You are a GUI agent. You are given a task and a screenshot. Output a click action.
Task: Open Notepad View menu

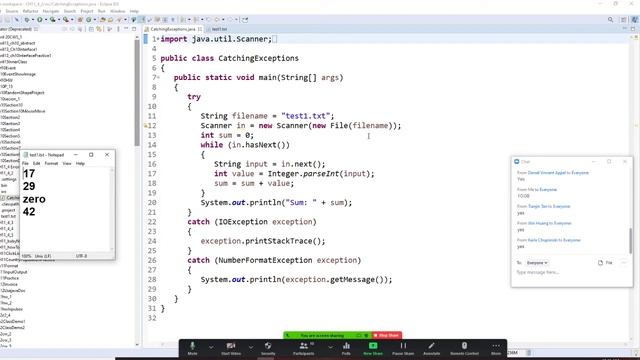click(67, 163)
